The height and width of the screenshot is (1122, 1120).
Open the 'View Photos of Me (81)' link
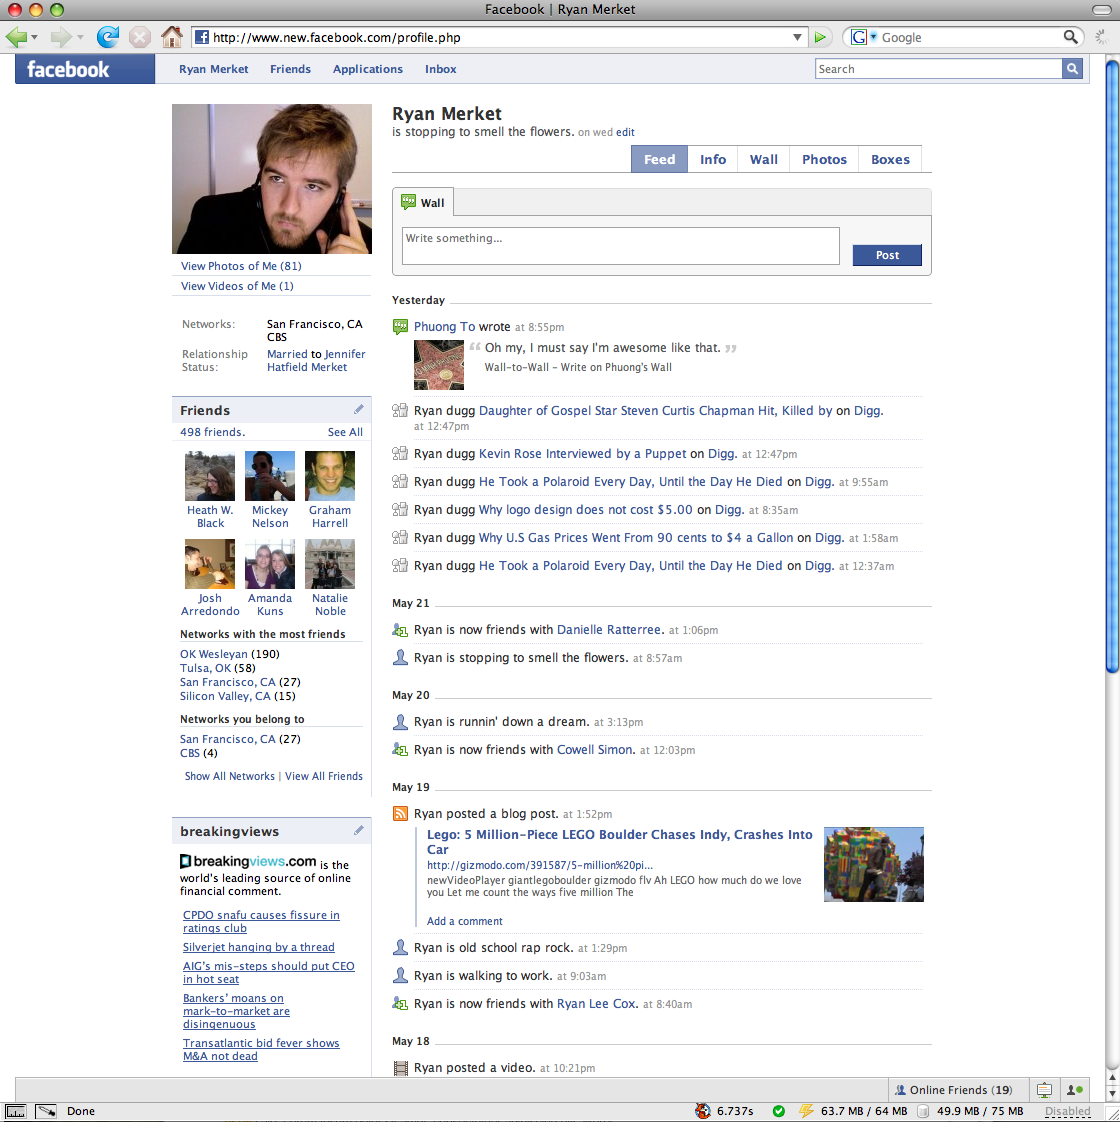pyautogui.click(x=241, y=266)
